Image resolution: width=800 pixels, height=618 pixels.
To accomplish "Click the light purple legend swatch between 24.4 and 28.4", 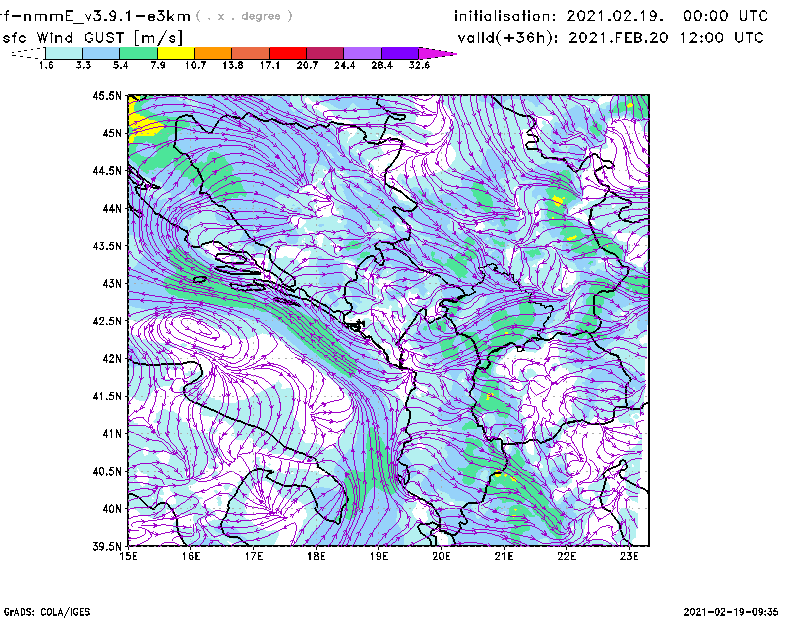I will point(362,53).
